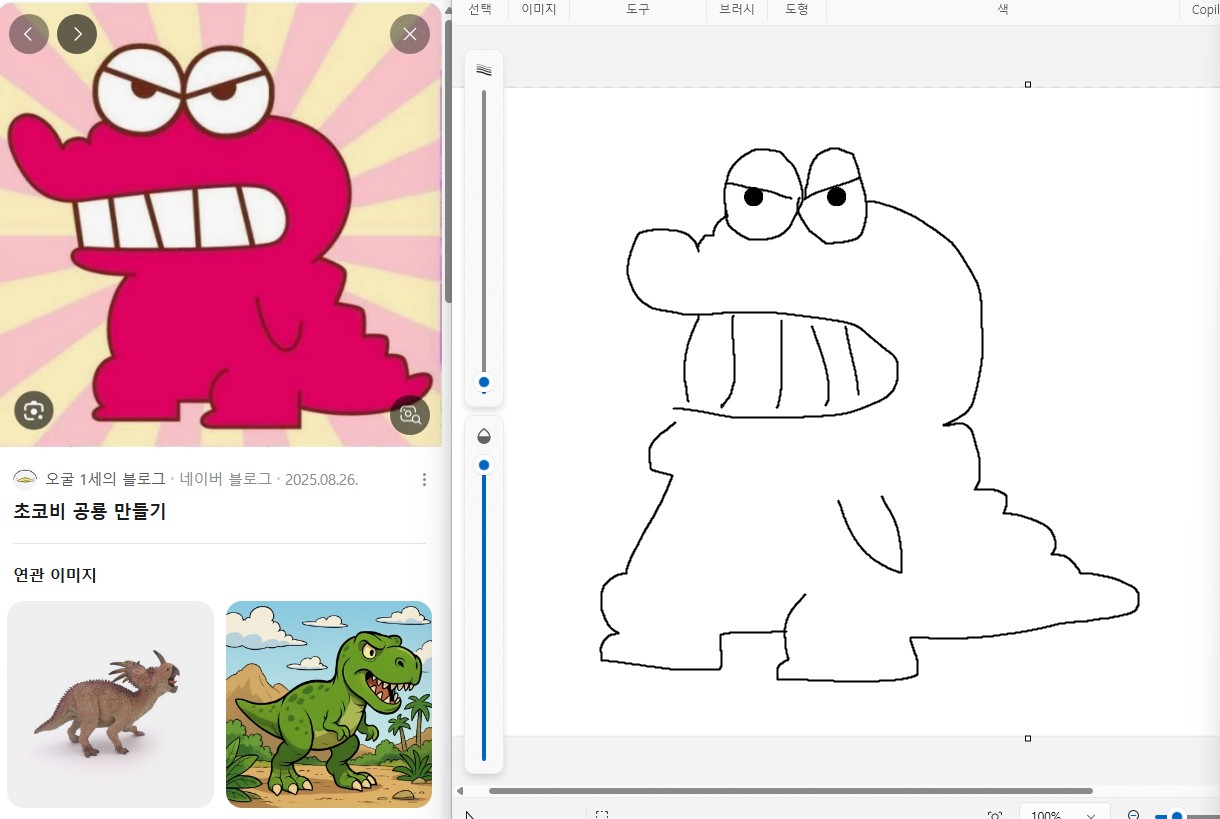Click the brush thickness icon above slider
The image size is (1220, 819).
click(x=484, y=71)
